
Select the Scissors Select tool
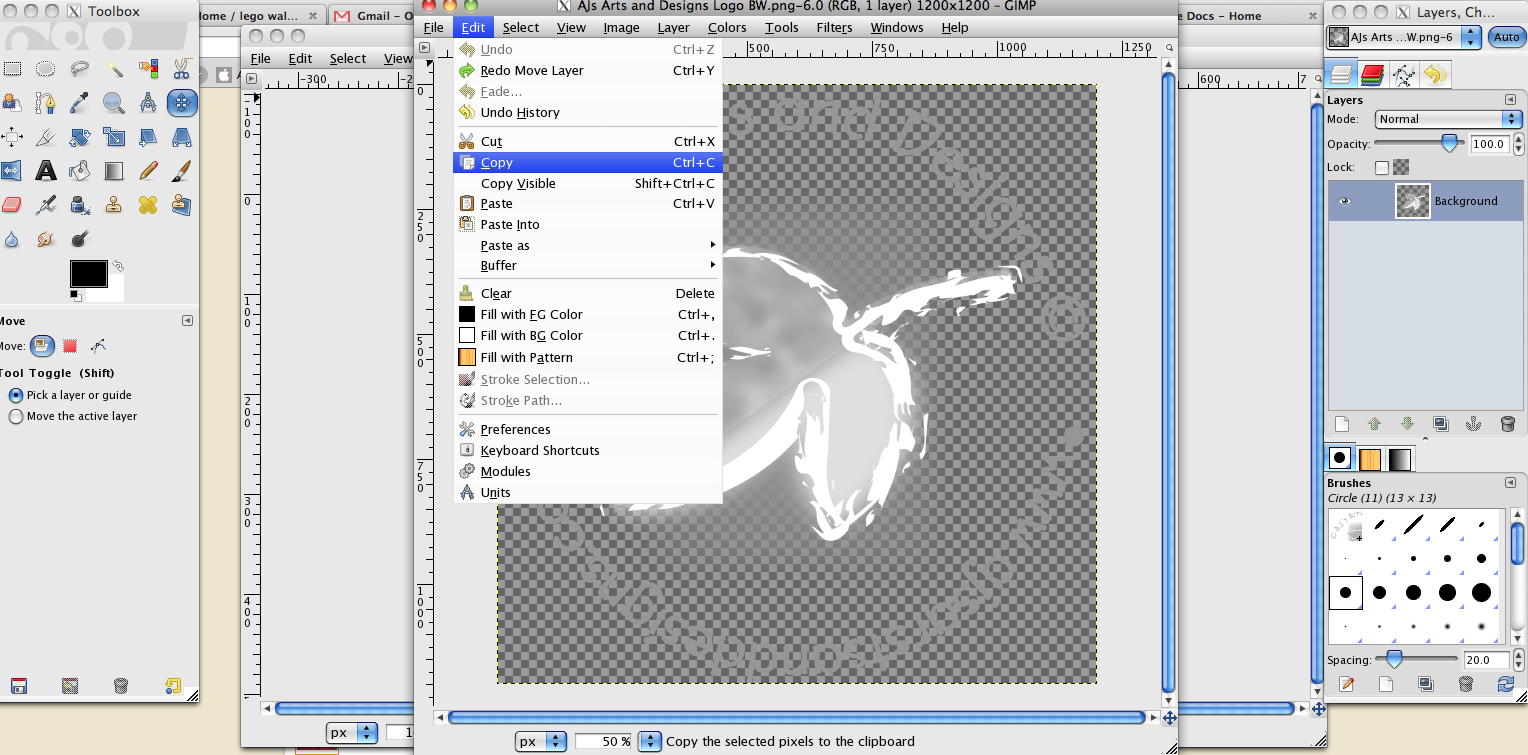tap(181, 69)
